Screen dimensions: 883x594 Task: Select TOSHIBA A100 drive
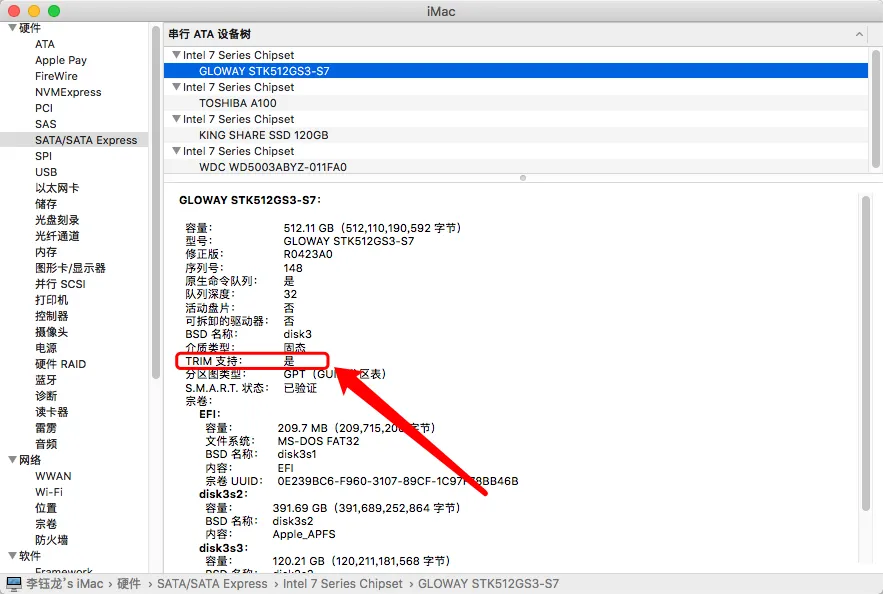[x=515, y=103]
